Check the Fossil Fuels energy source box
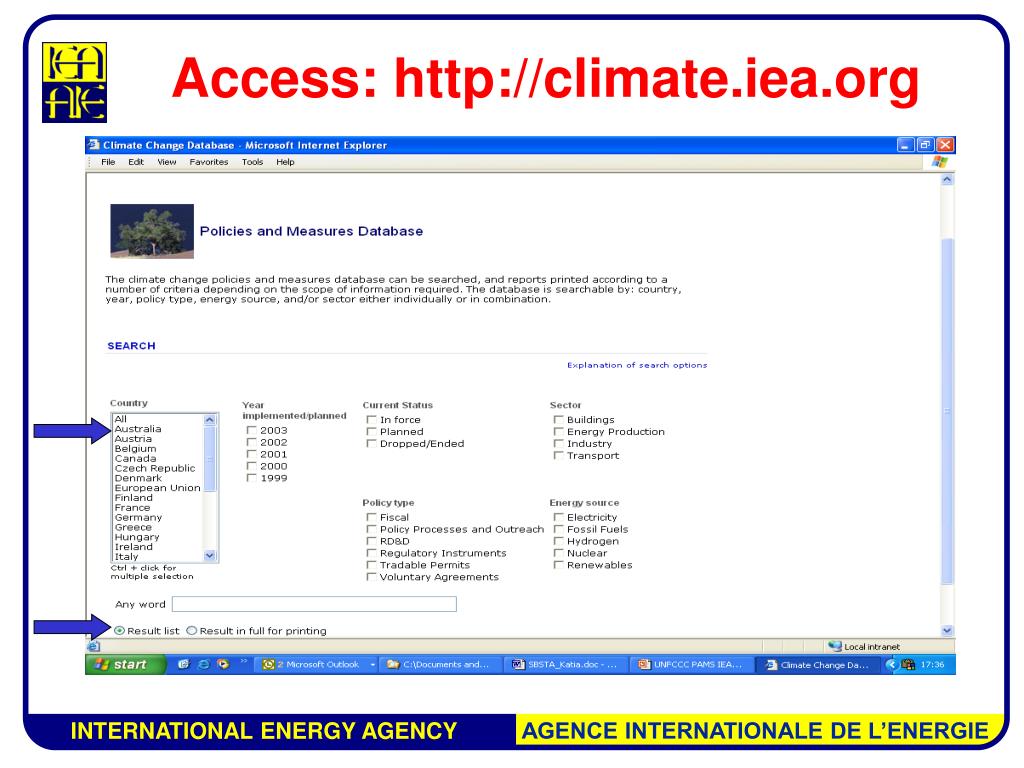Screen dimensions: 1024x768 (558, 529)
